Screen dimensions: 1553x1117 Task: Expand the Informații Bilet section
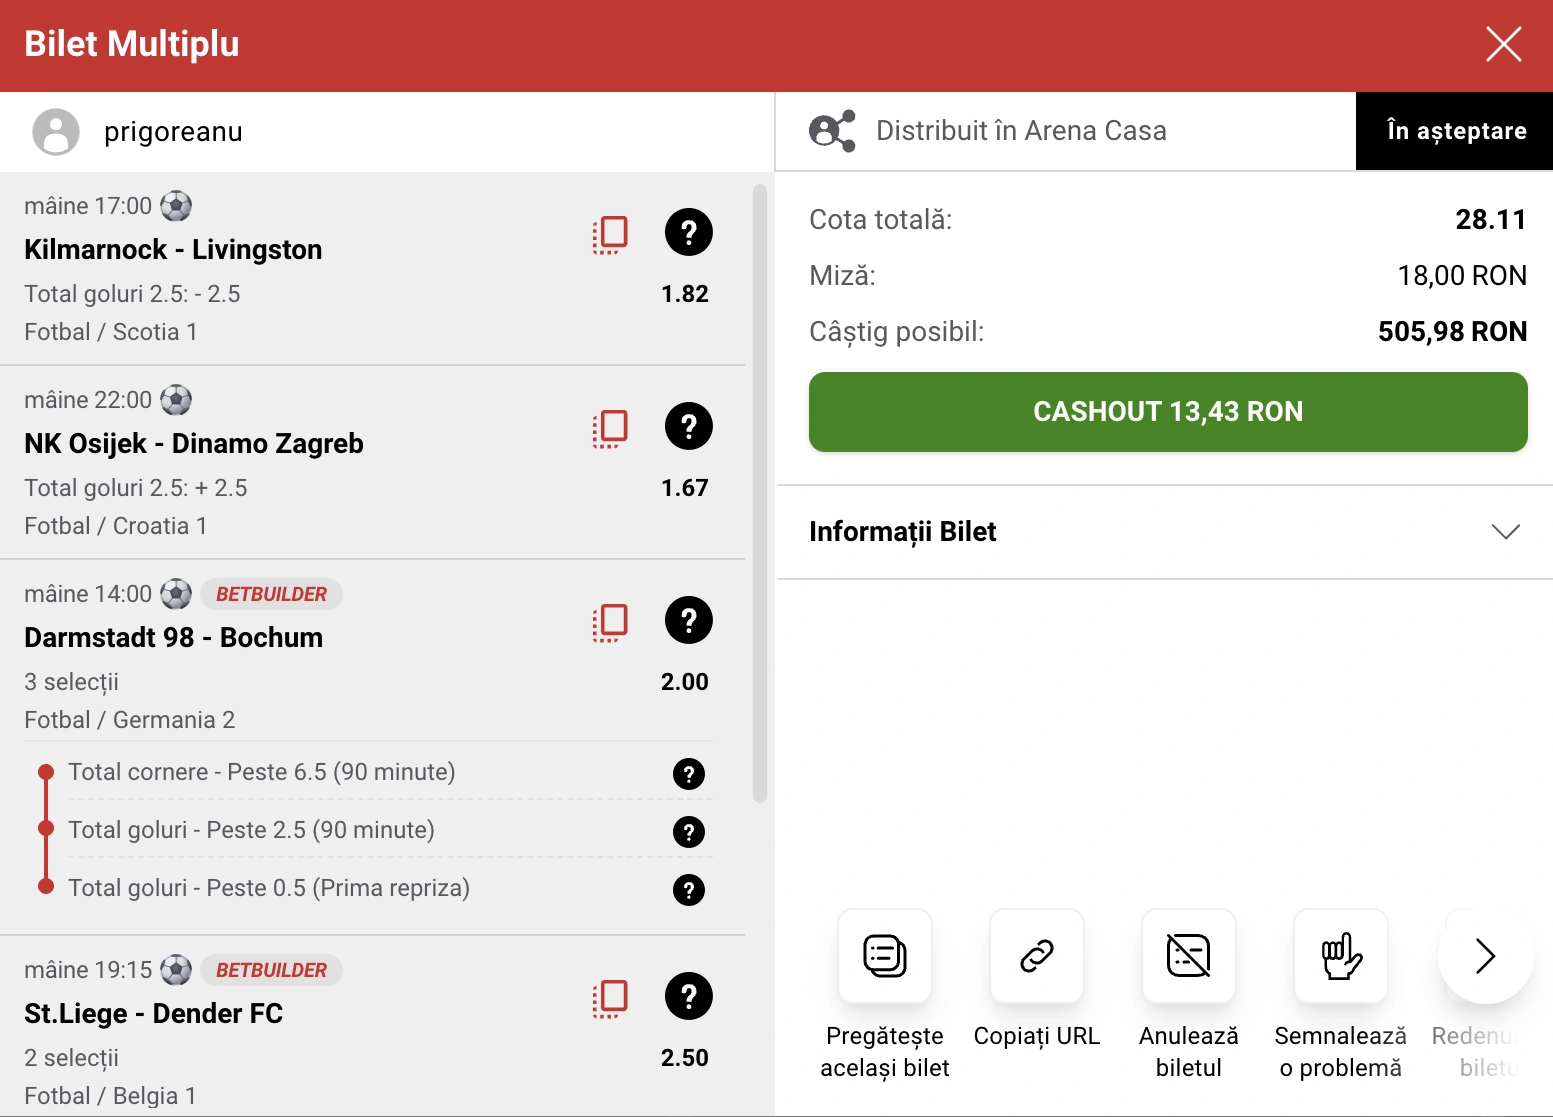click(1165, 532)
